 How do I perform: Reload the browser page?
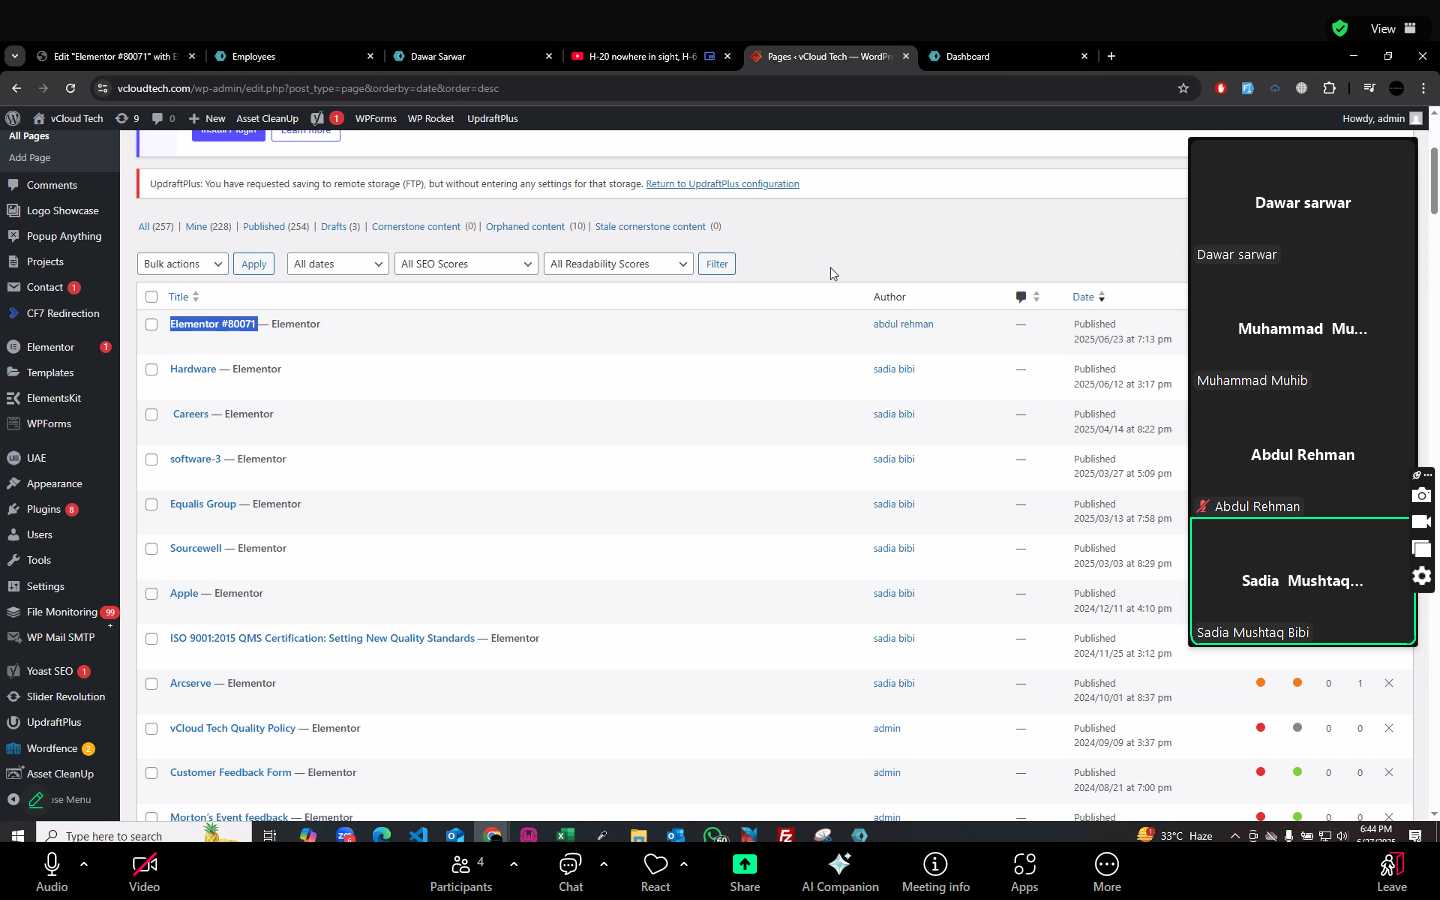pos(70,88)
